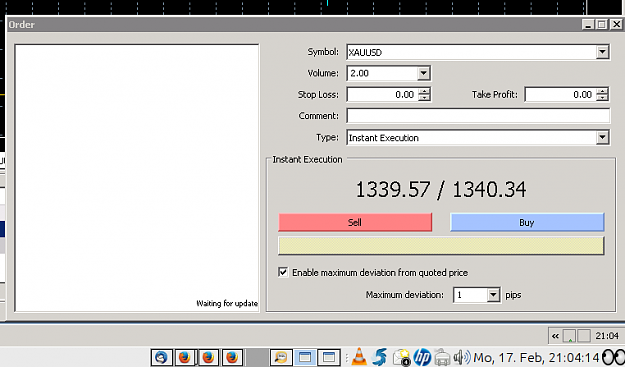Click the VLC cone tray icon
This screenshot has height=367, width=625.
[359, 357]
